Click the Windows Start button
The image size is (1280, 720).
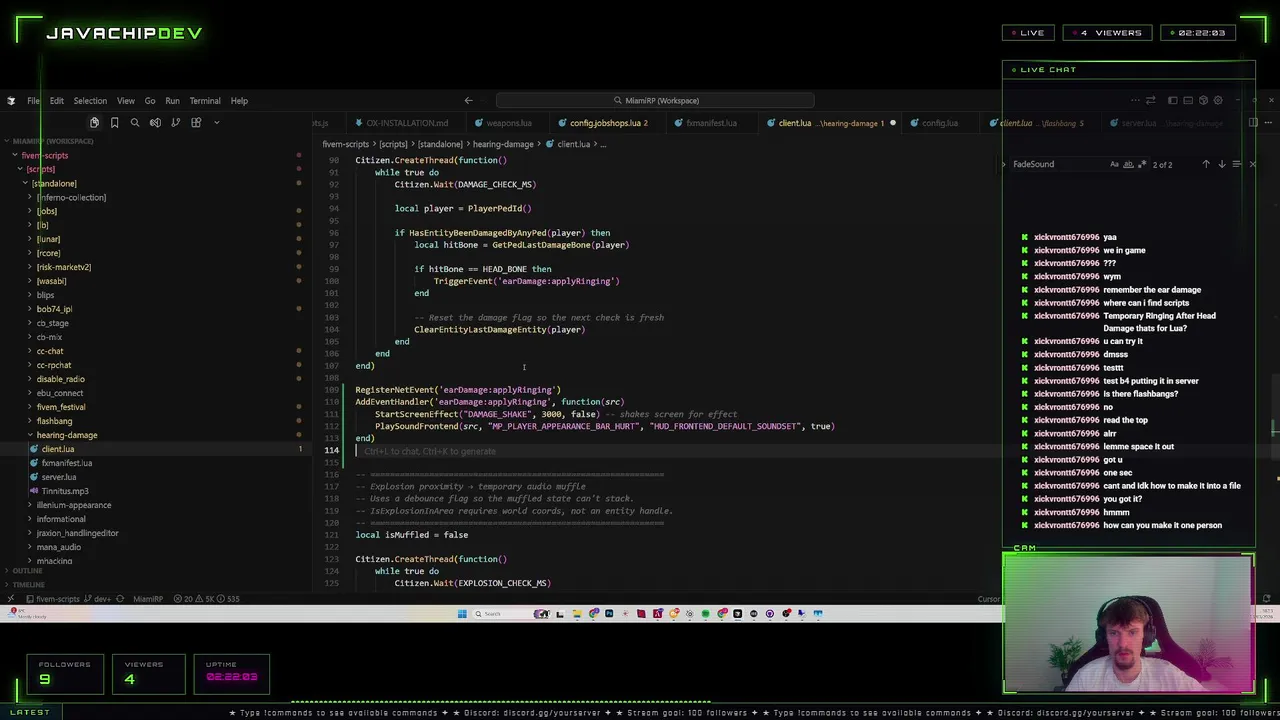462,614
